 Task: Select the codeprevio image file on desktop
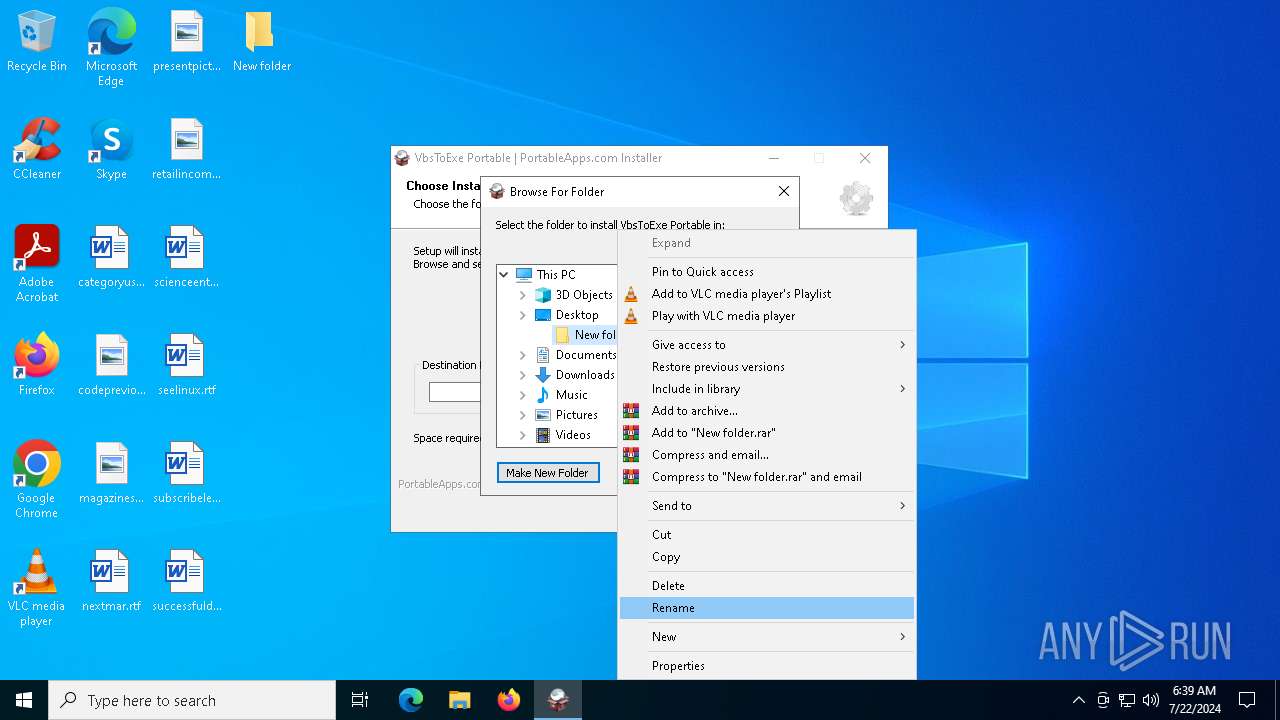111,366
